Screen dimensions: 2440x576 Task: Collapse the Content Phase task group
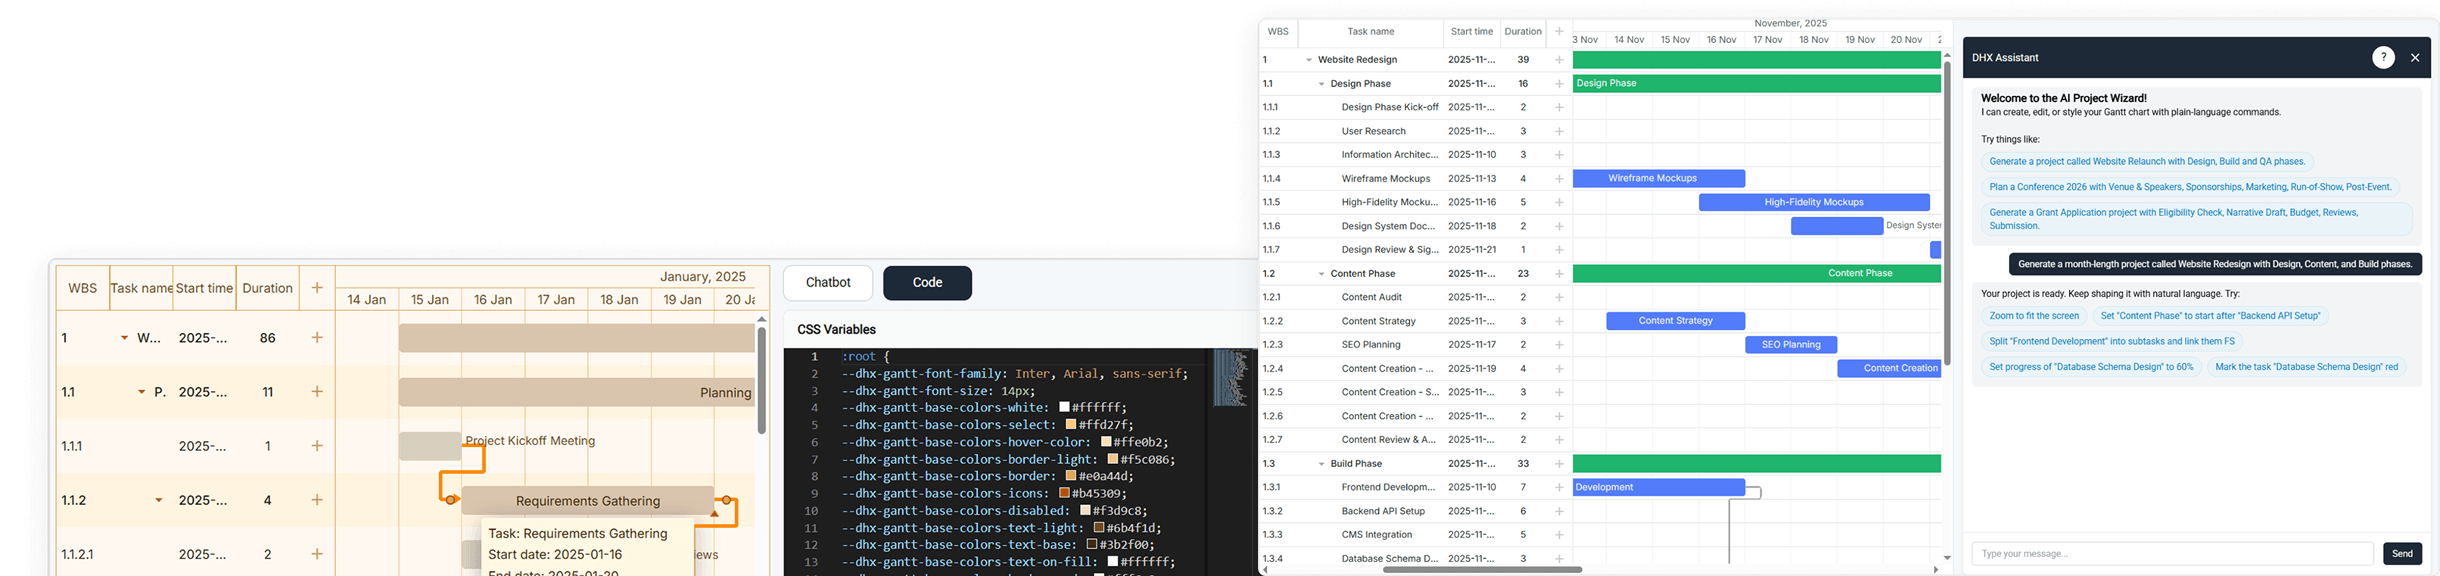[1321, 274]
